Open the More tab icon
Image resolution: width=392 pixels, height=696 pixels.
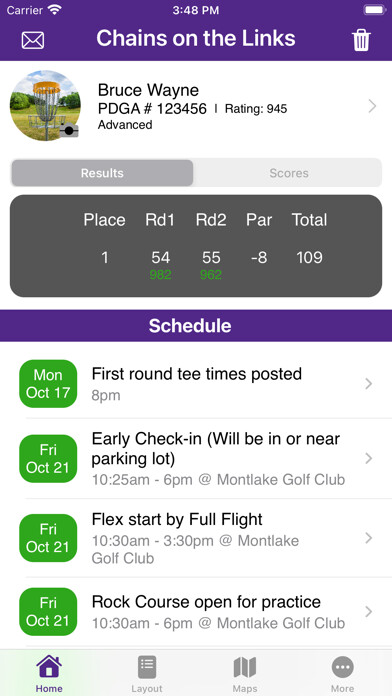pos(342,667)
